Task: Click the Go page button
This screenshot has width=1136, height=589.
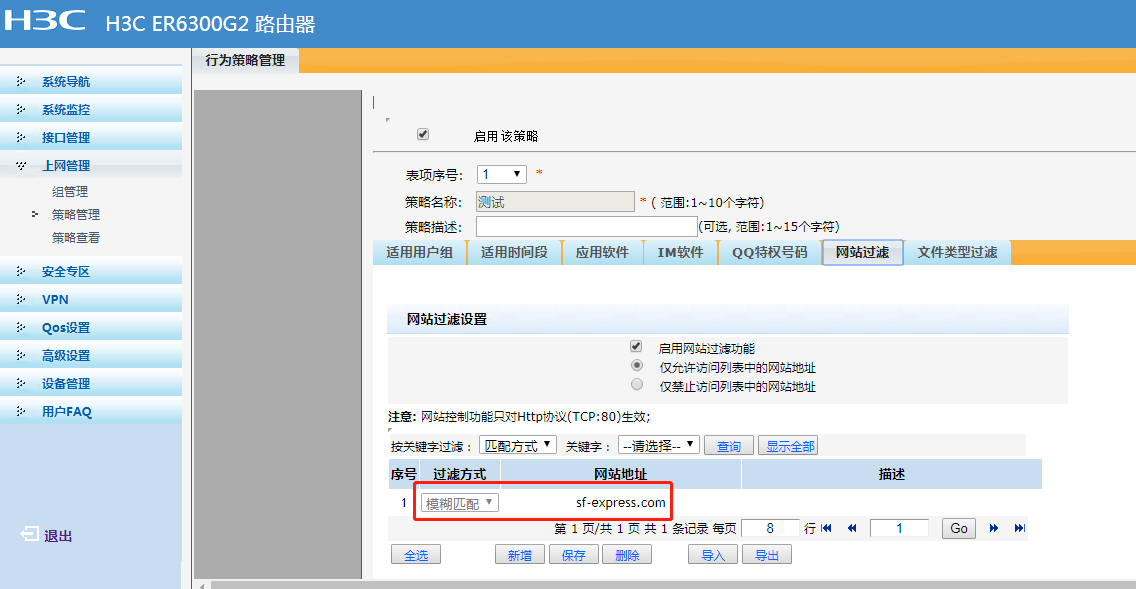Action: pos(958,528)
